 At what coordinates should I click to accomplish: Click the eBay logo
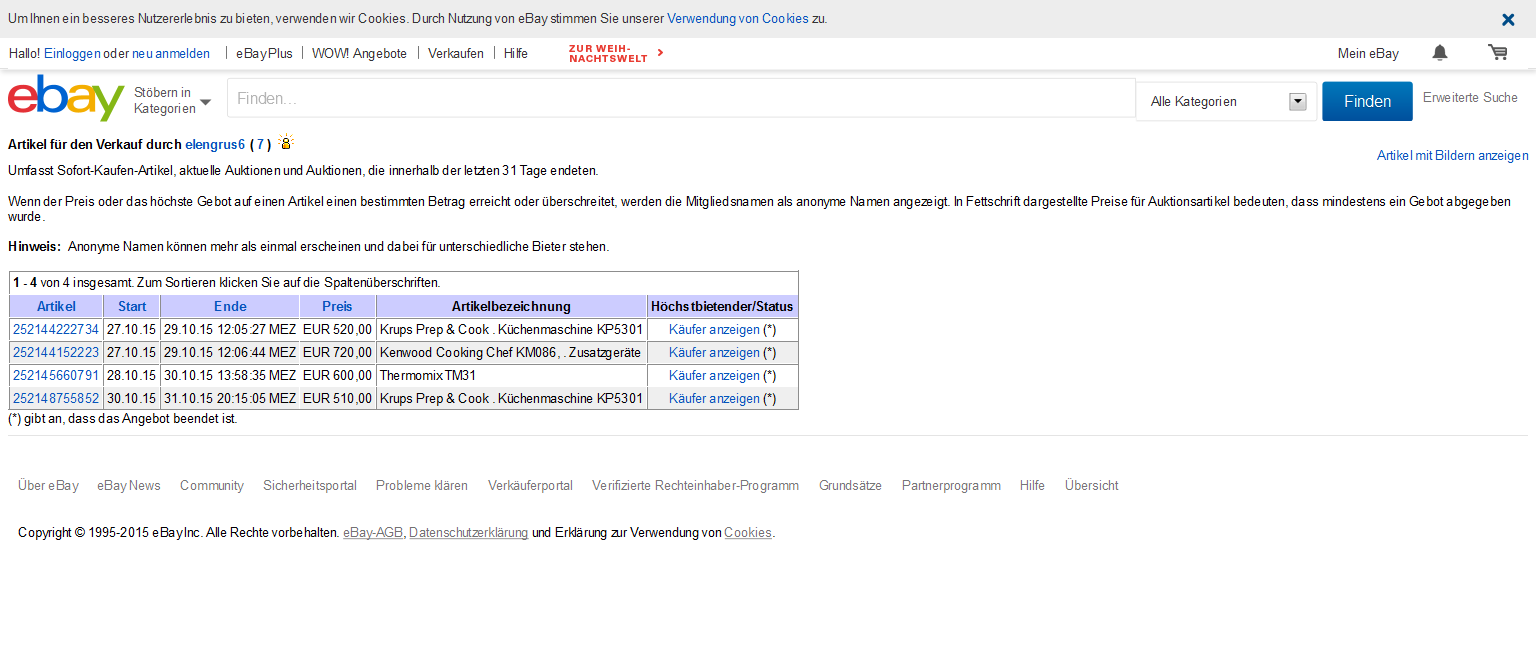pyautogui.click(x=66, y=99)
